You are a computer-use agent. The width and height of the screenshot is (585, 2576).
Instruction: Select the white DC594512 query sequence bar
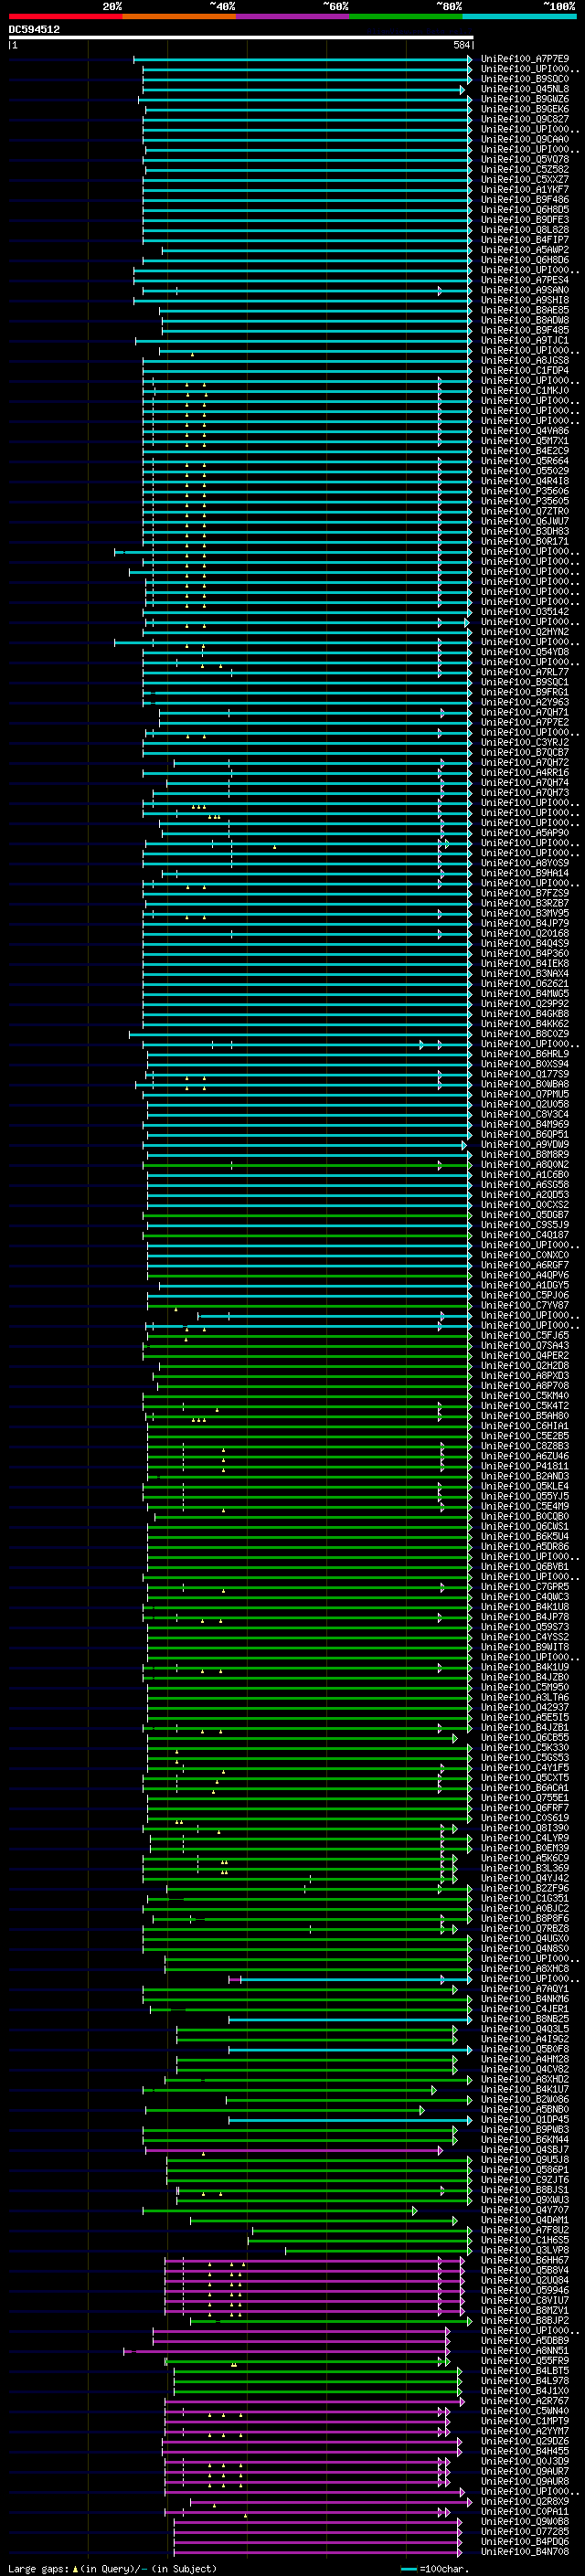tap(241, 38)
